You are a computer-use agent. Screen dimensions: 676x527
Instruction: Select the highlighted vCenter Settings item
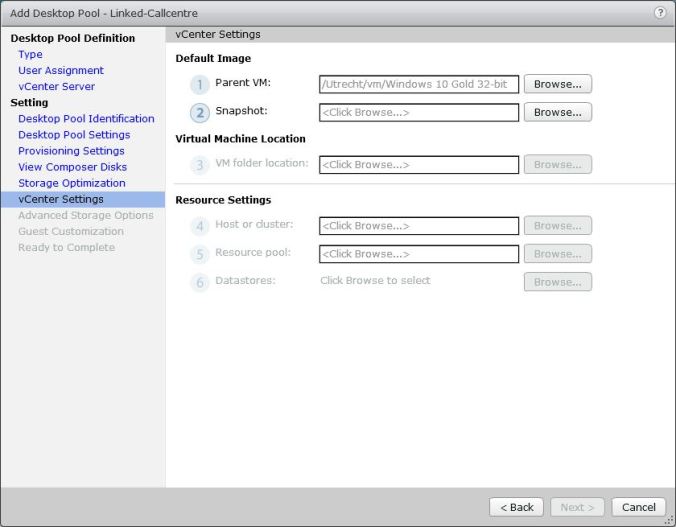point(61,199)
